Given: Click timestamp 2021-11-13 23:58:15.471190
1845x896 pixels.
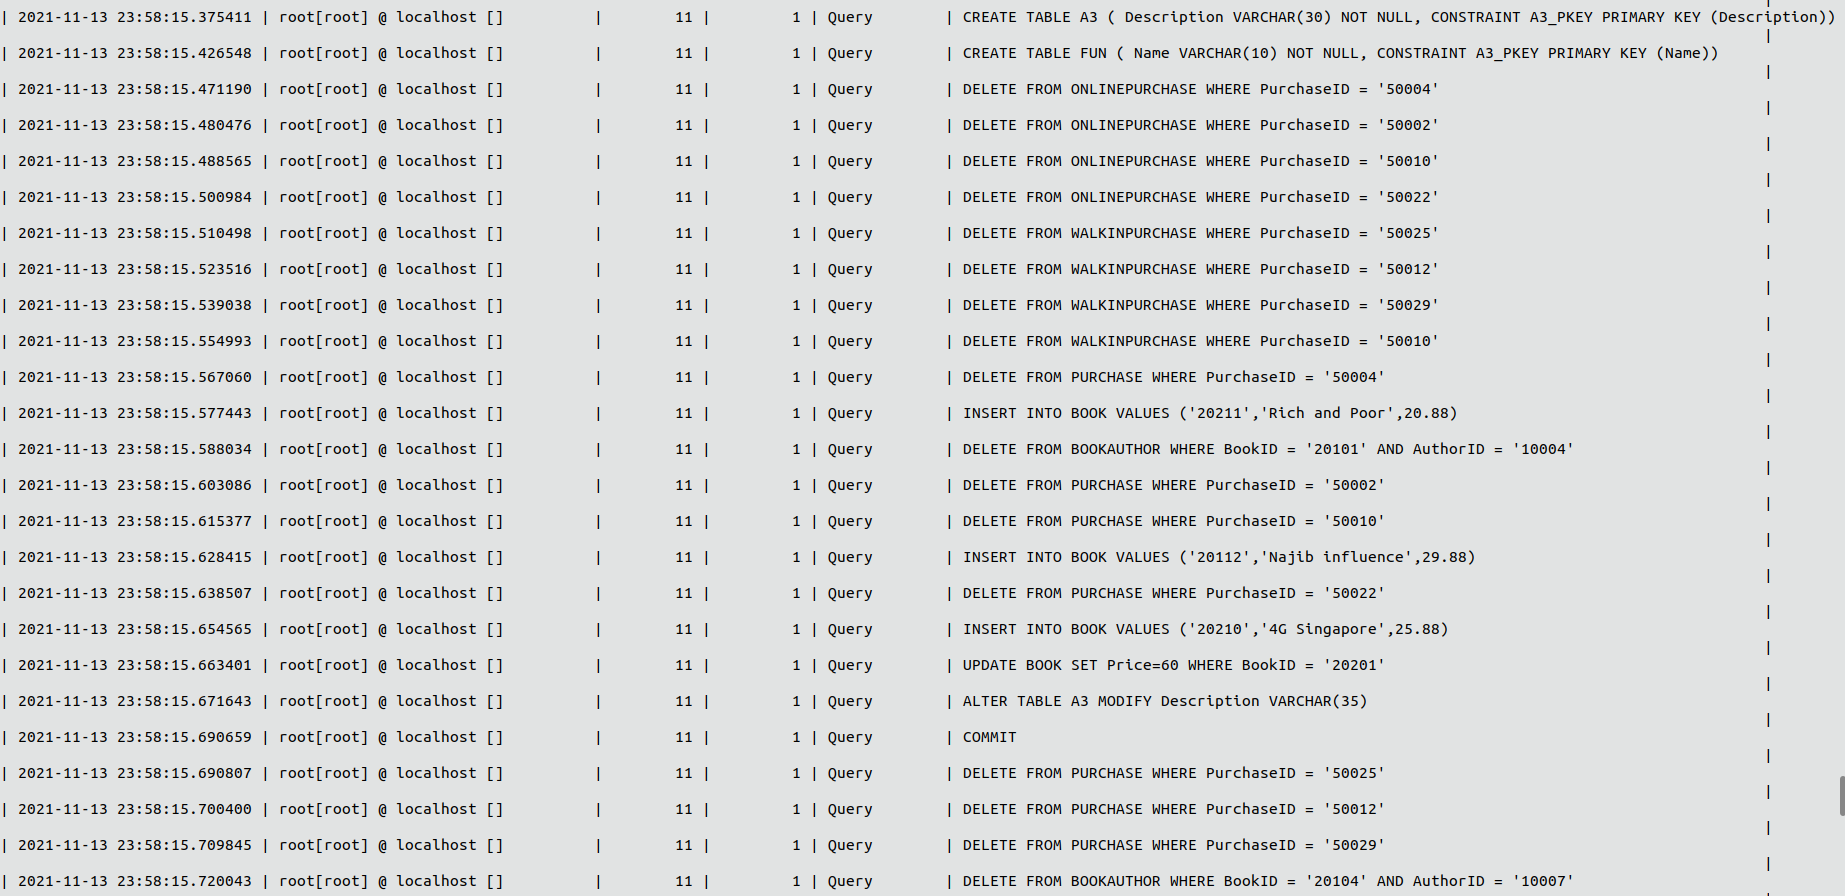Looking at the screenshot, I should pos(135,89).
